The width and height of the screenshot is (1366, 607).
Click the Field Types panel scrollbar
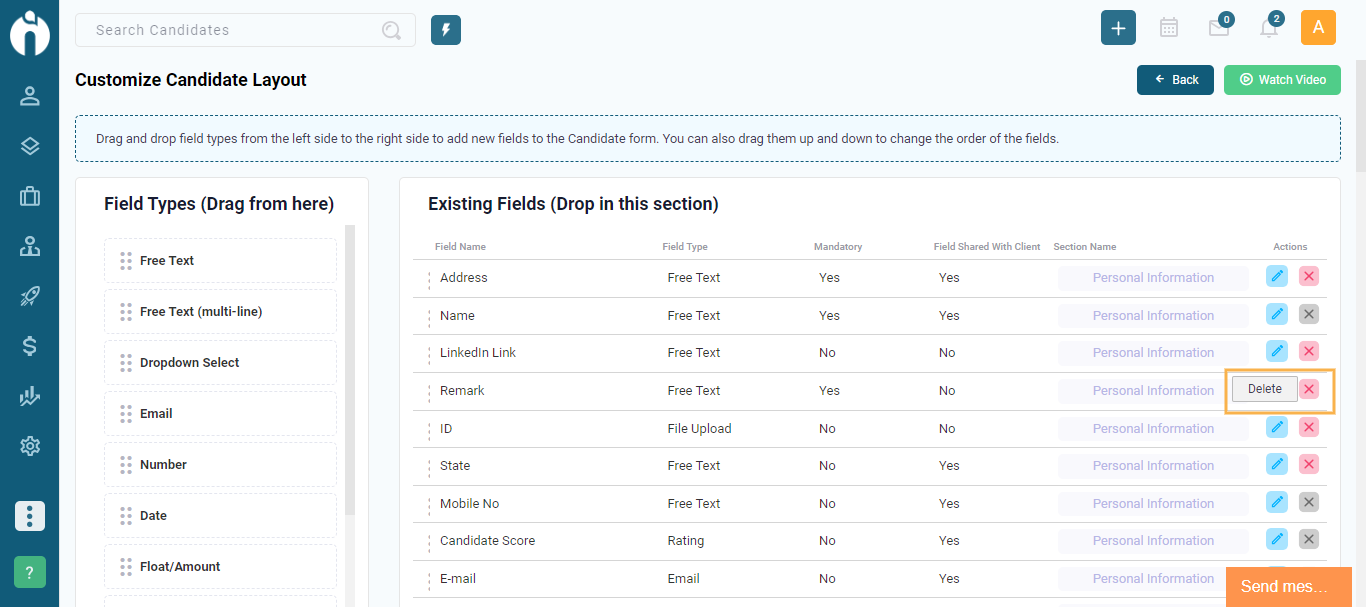tap(350, 370)
